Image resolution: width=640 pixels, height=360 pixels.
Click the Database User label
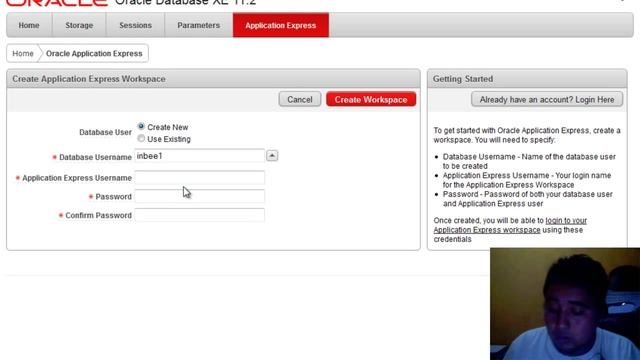[105, 132]
